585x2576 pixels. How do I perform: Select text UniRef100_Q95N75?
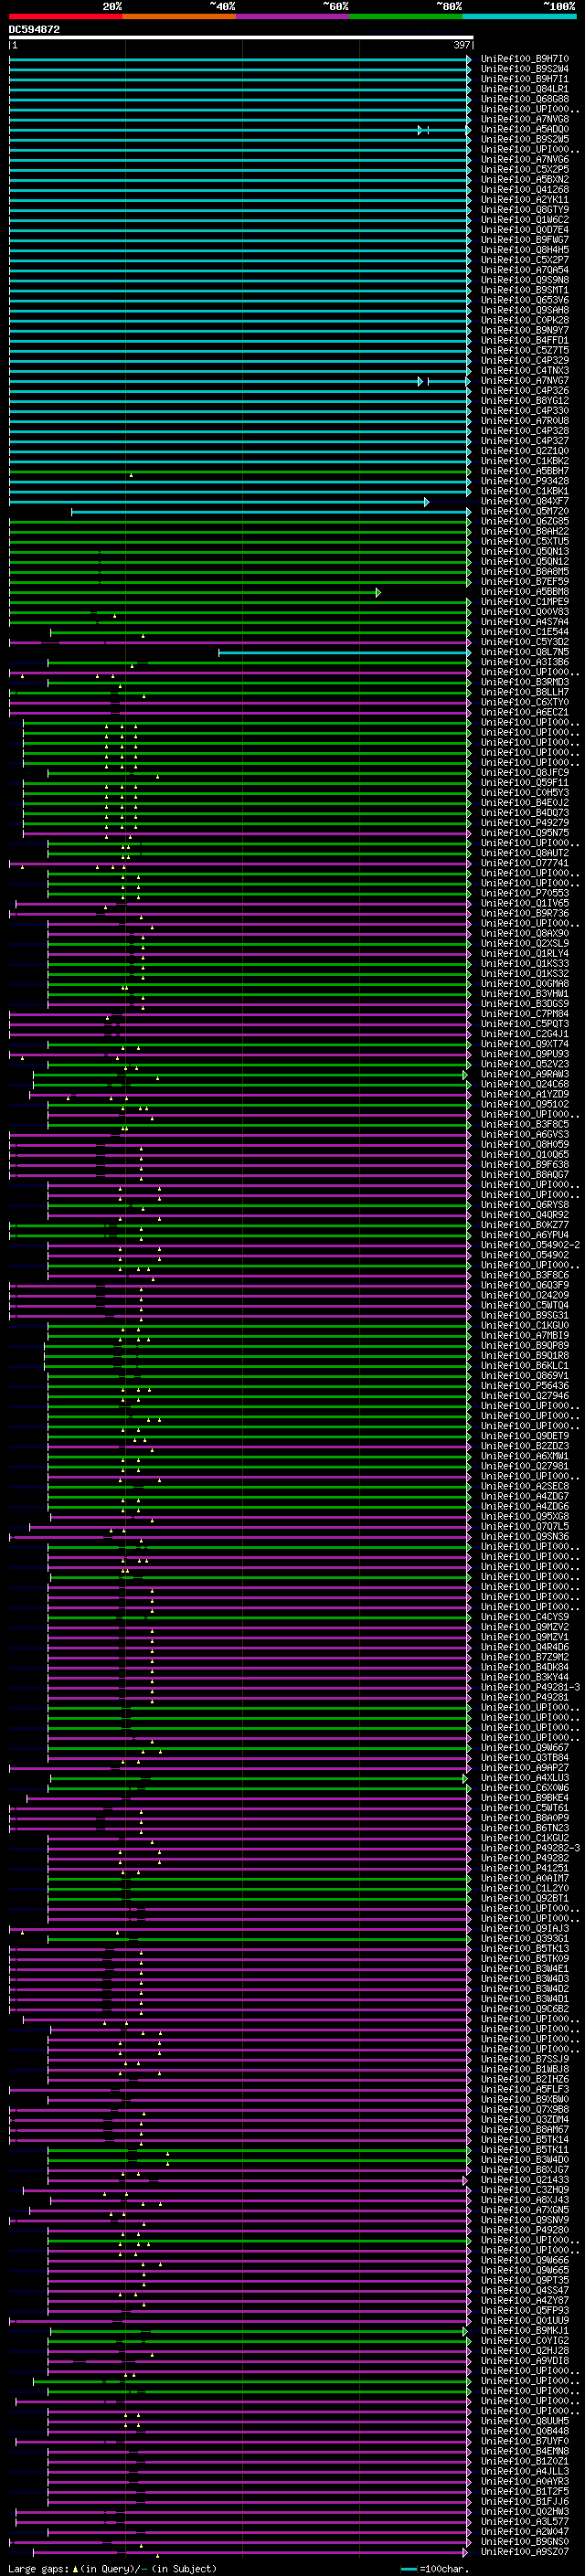[x=524, y=832]
